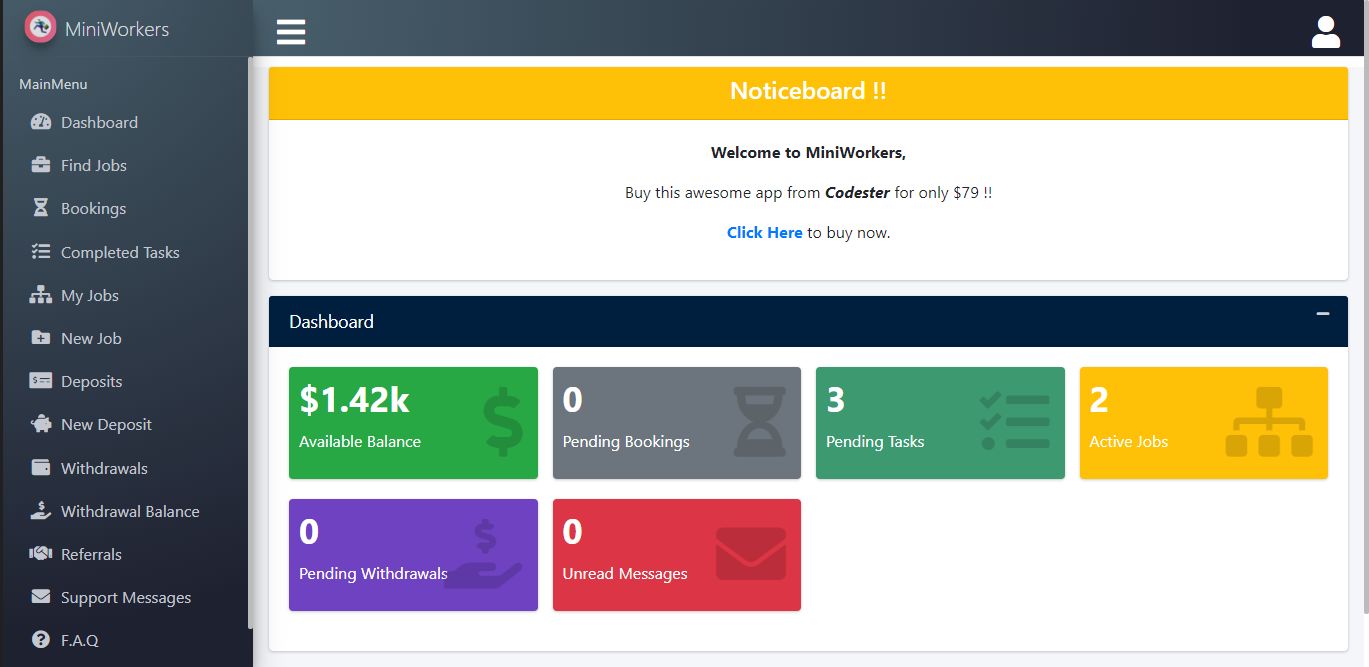Toggle the sidebar with hamburger menu icon
Viewport: 1369px width, 667px height.
coord(291,32)
